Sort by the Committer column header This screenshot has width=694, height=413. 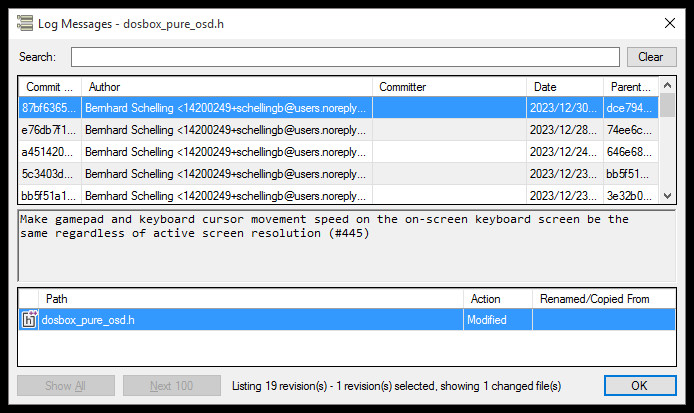(x=449, y=87)
